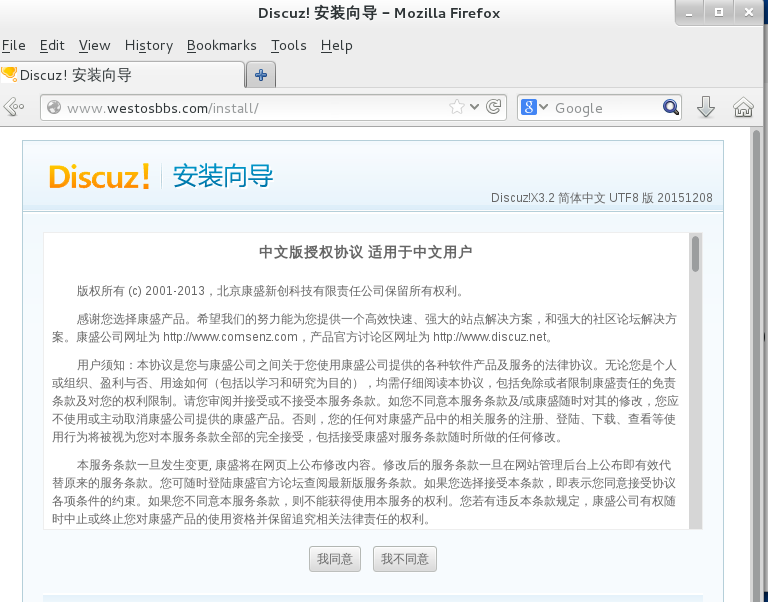768x602 pixels.
Task: Click the http://www.comsenz.com text
Action: (x=230, y=337)
